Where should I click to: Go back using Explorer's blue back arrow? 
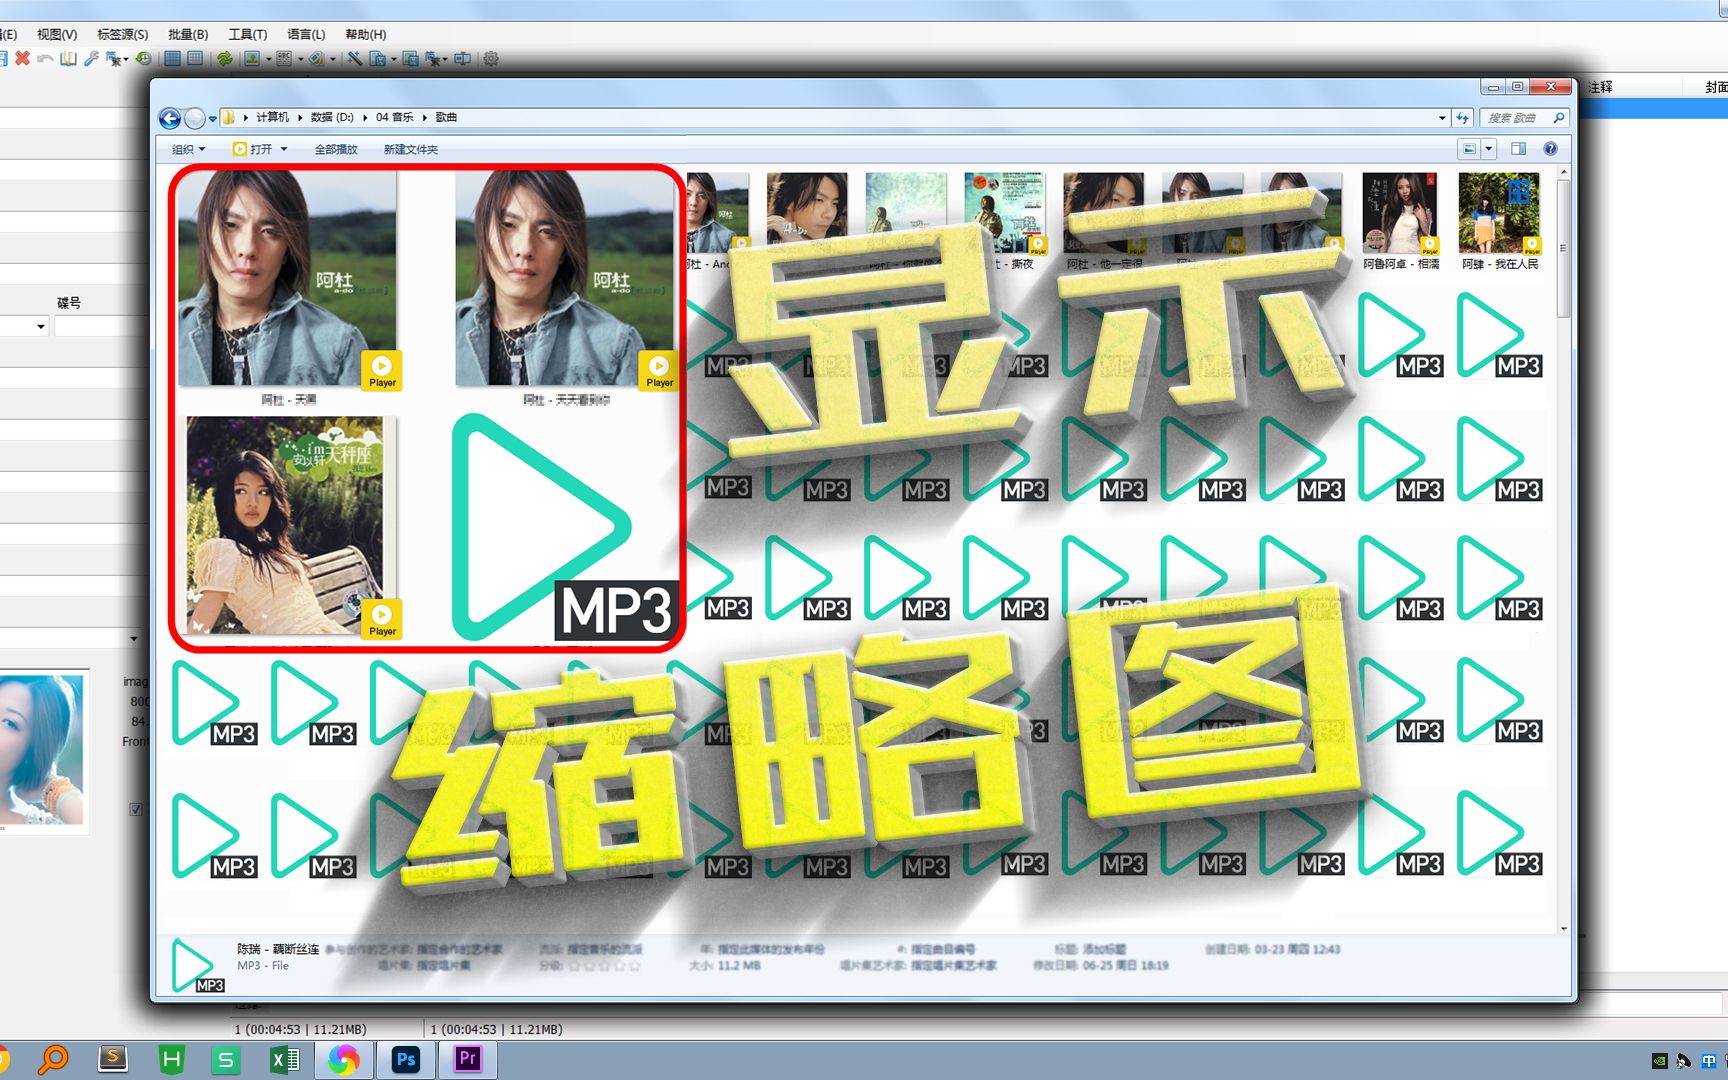170,119
